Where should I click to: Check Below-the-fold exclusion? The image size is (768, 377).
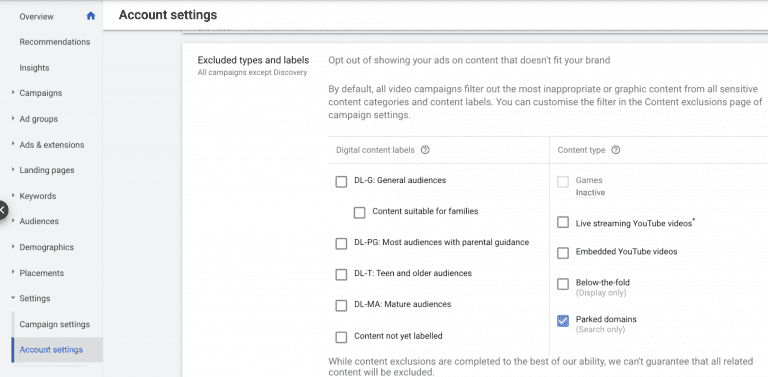coord(563,284)
